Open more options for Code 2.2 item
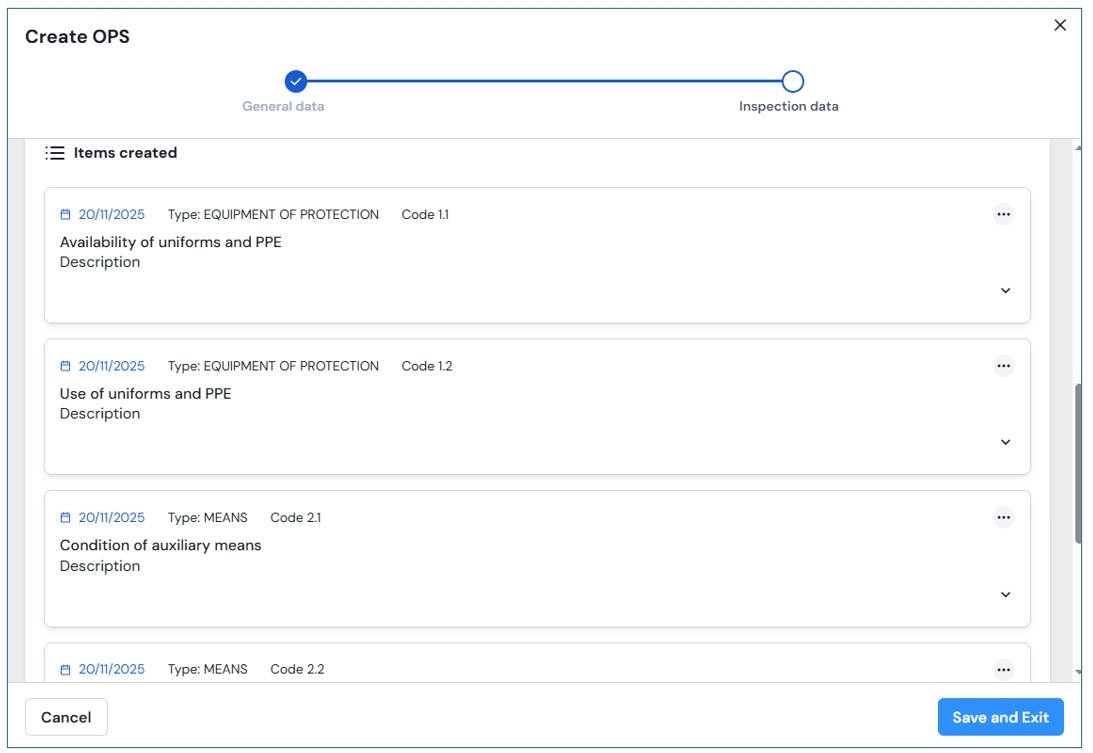The height and width of the screenshot is (753, 1093). (x=1003, y=669)
